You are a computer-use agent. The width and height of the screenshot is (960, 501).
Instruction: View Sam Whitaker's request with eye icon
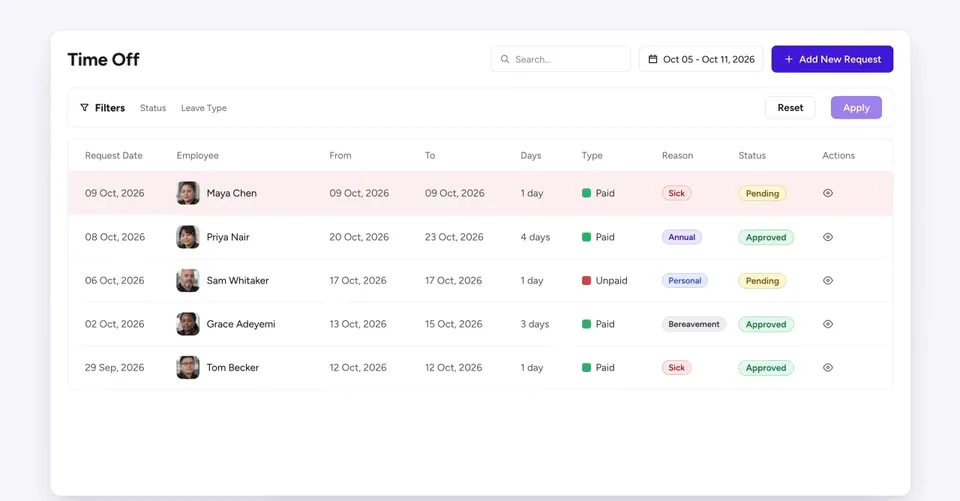click(828, 281)
